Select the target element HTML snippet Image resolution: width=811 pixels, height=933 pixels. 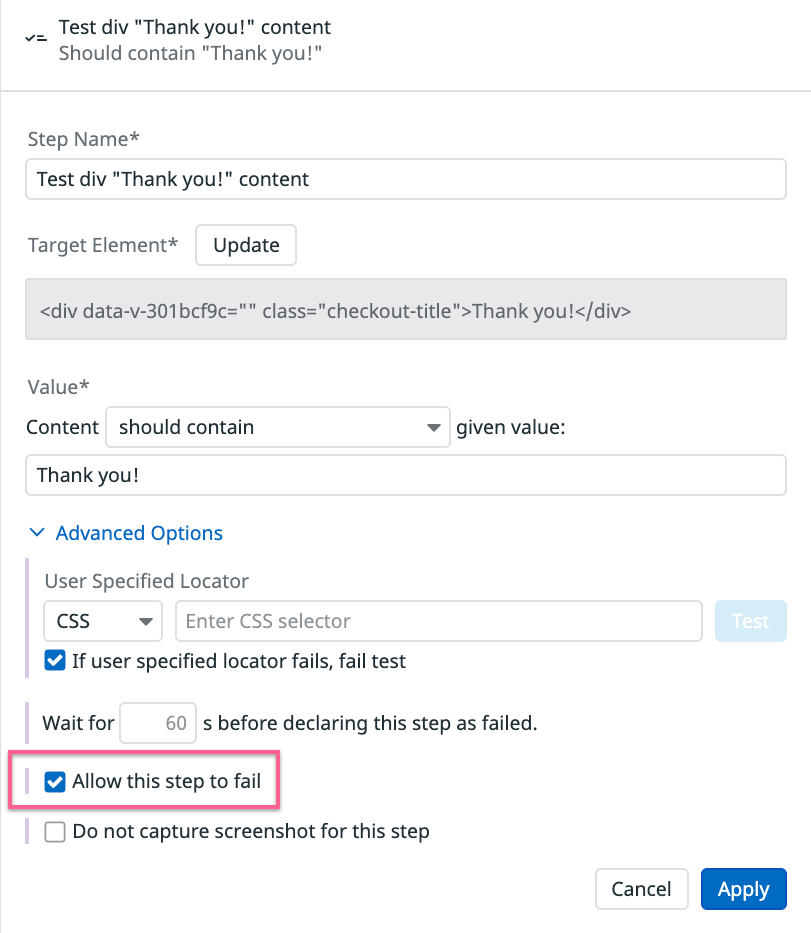coord(405,310)
